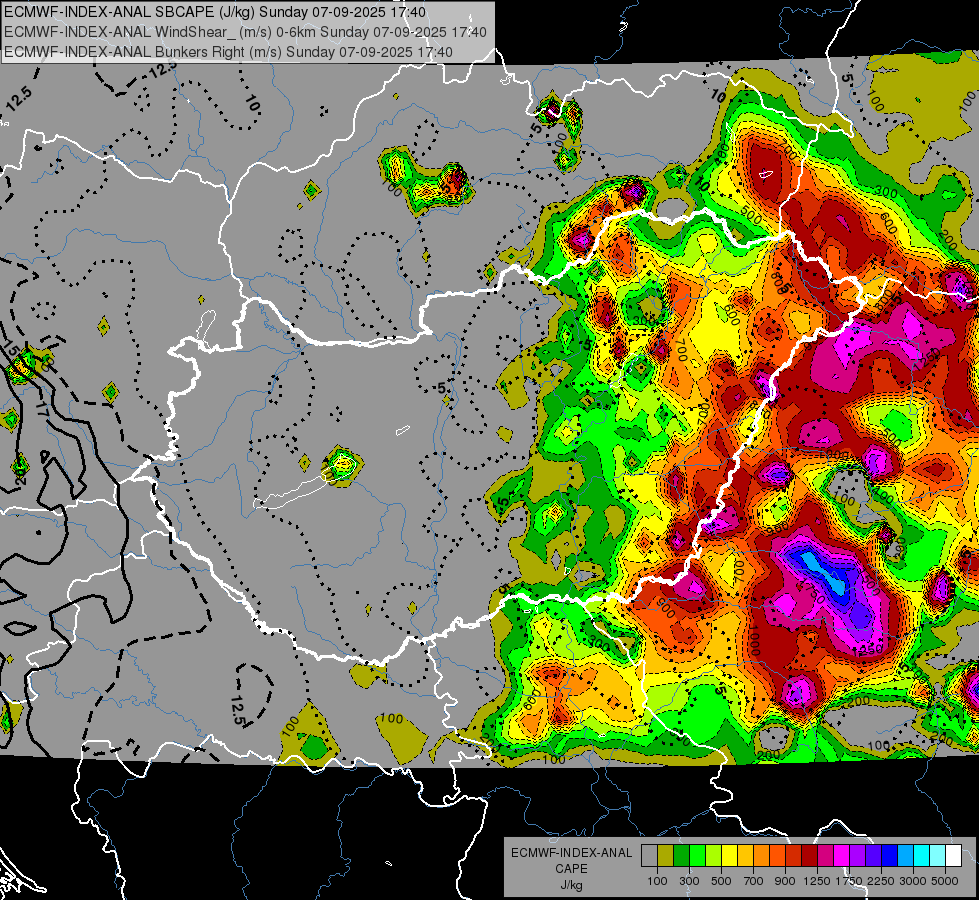
Task: Pick the indigo swatch left of 2250
Action: [873, 855]
